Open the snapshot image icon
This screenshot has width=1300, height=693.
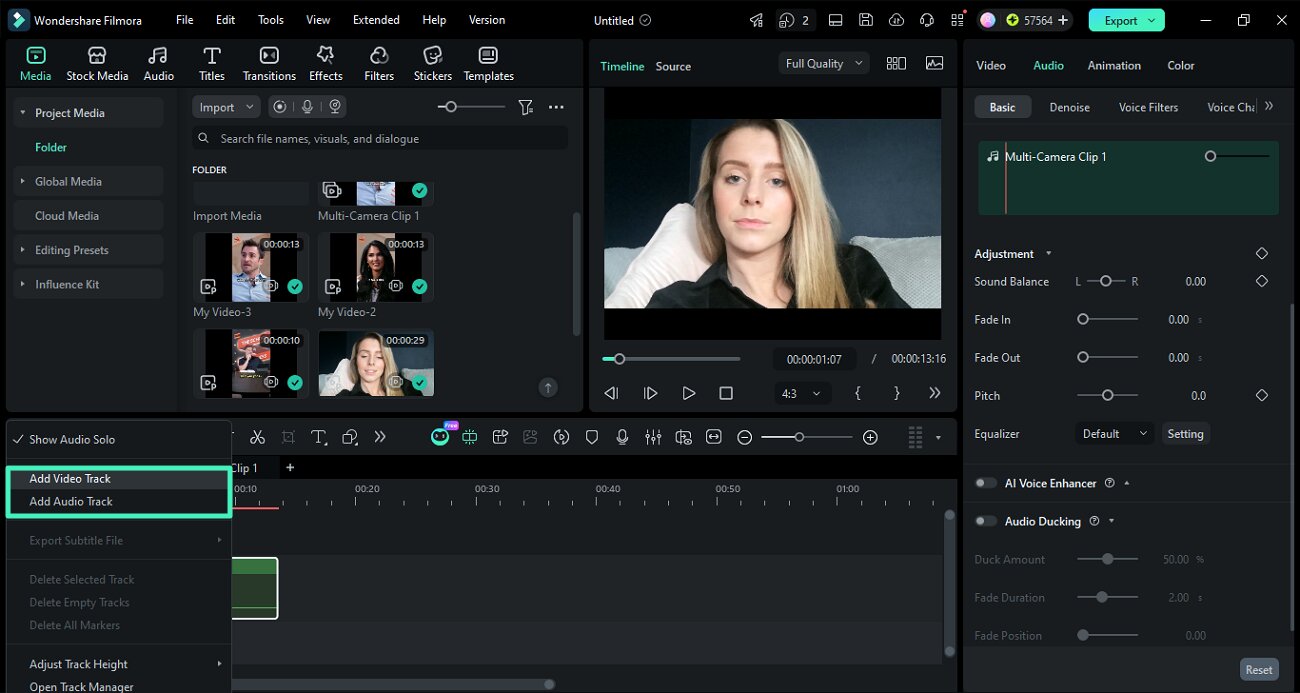[934, 63]
